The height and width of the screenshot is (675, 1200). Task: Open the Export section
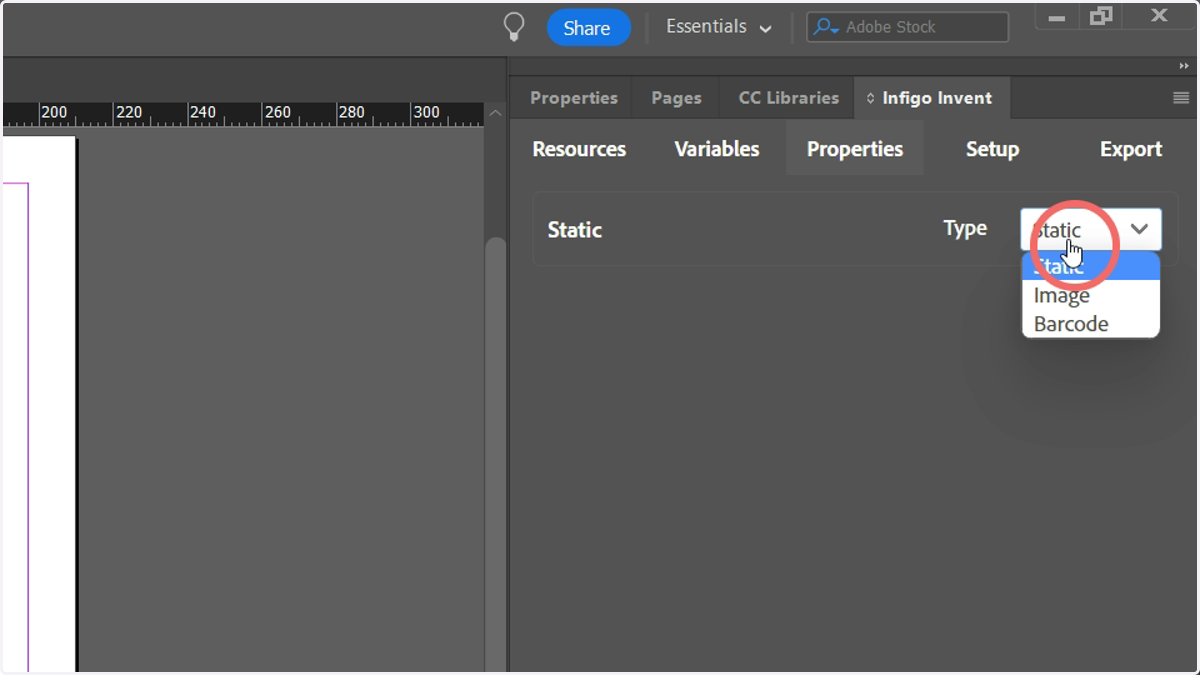[1131, 149]
